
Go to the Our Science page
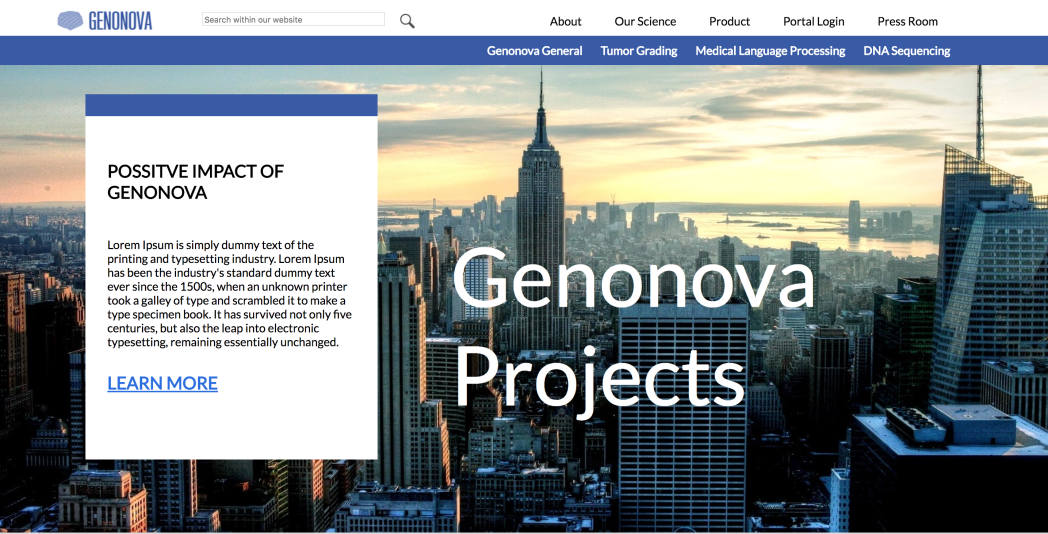pyautogui.click(x=645, y=21)
